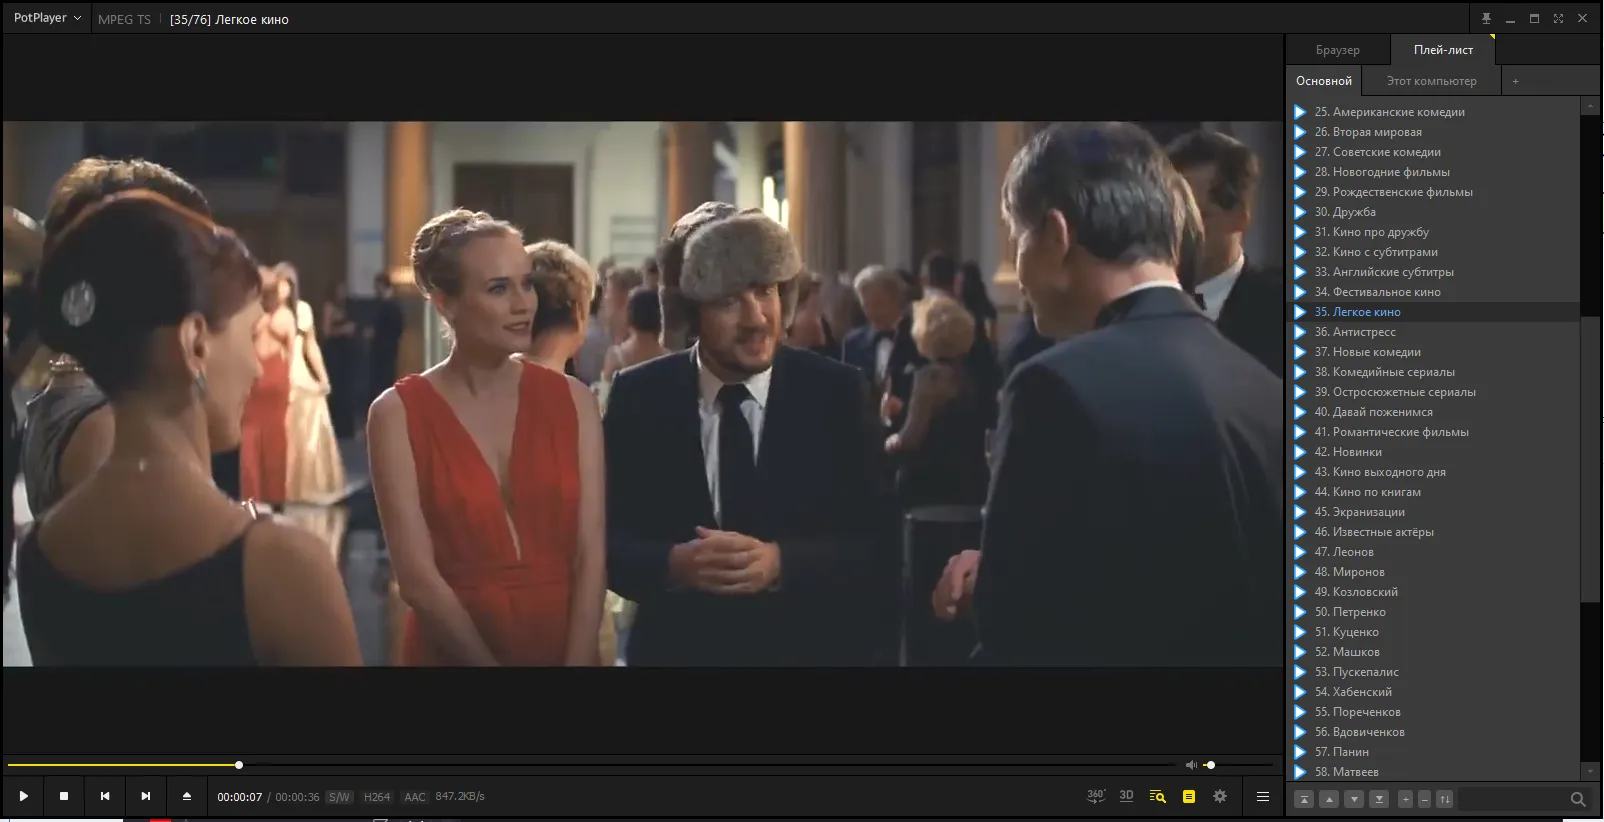The image size is (1604, 822).
Task: Select playlist item 36. Антистресс
Action: tap(1434, 332)
